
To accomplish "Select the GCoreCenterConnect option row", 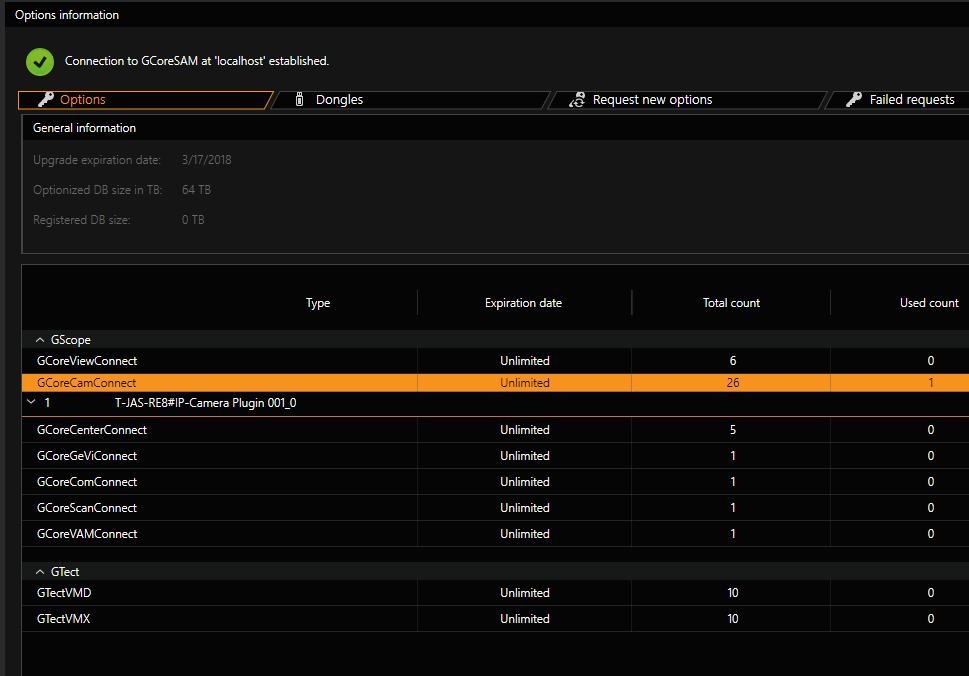I will (495, 430).
